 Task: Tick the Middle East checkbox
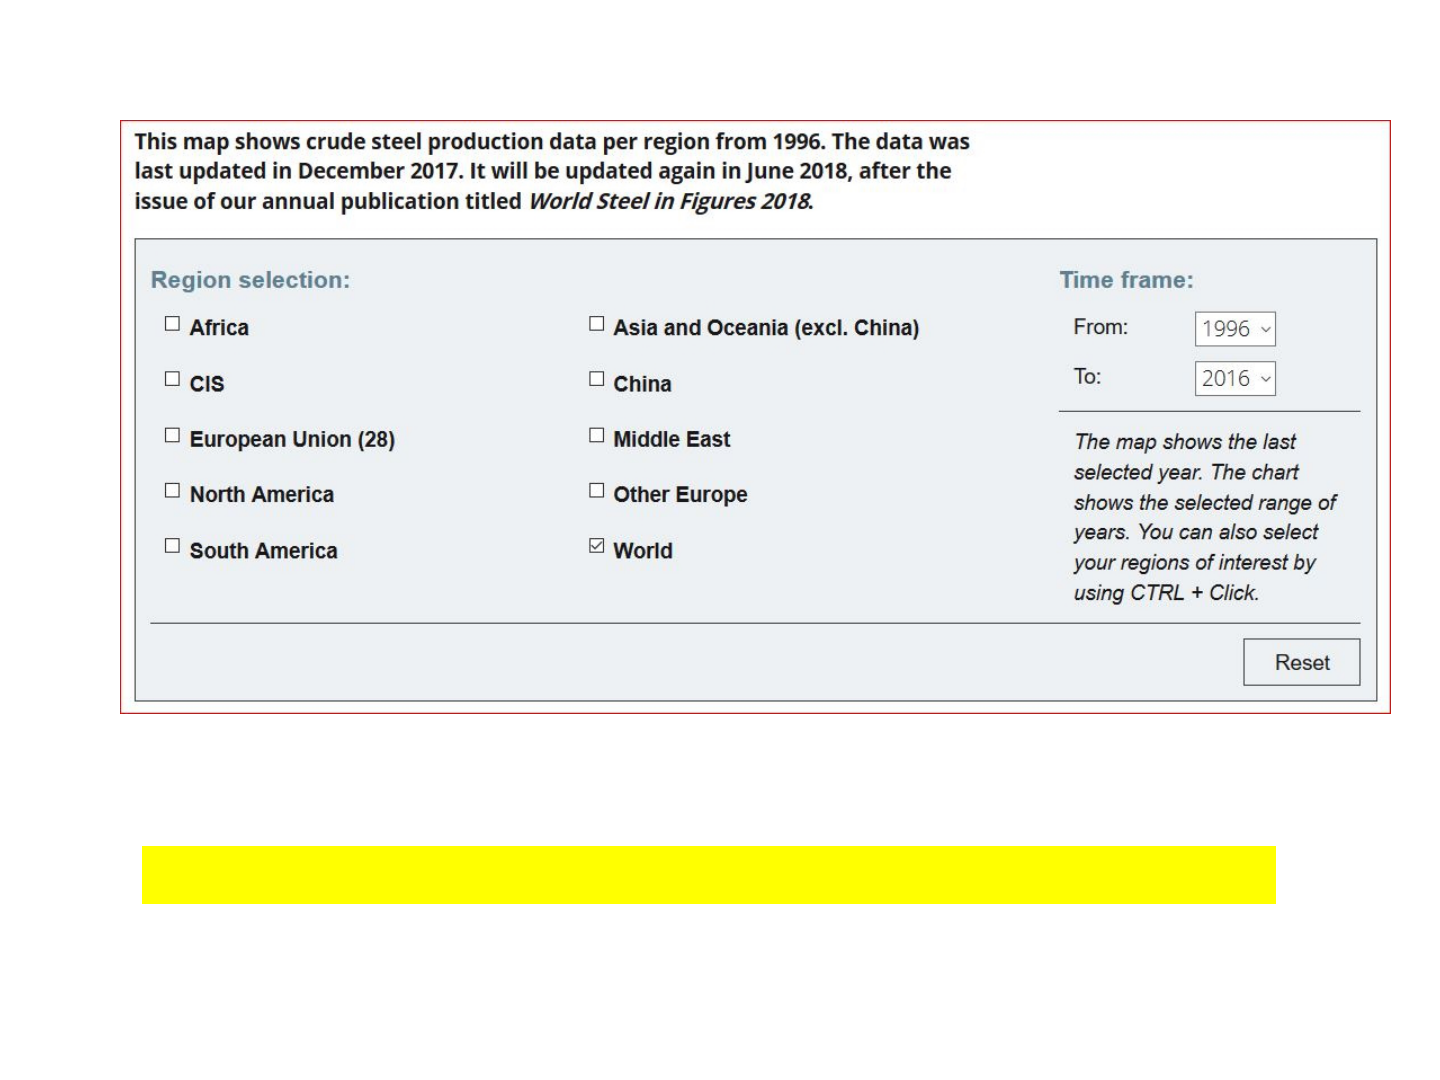tap(596, 436)
